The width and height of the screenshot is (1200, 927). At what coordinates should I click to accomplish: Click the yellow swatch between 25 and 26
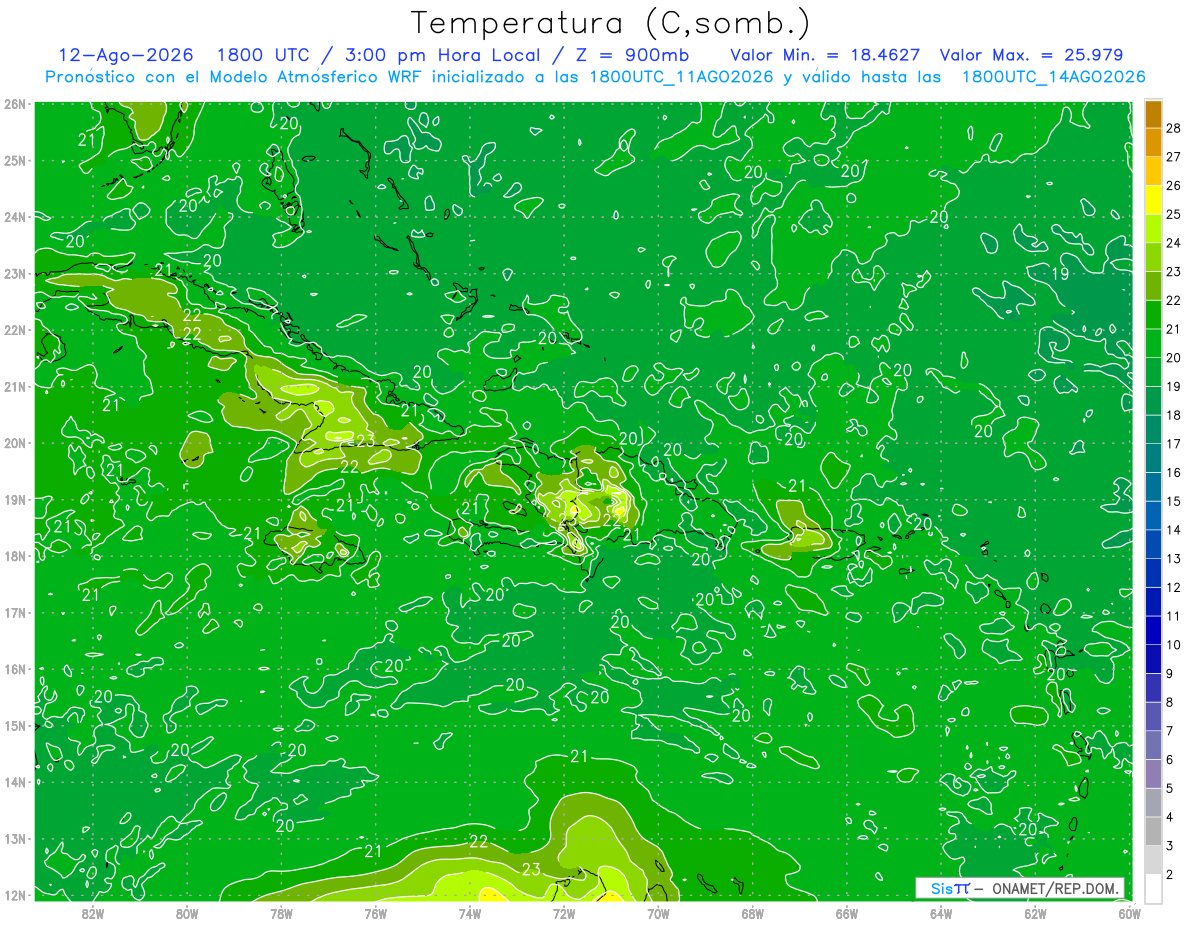[x=1153, y=200]
